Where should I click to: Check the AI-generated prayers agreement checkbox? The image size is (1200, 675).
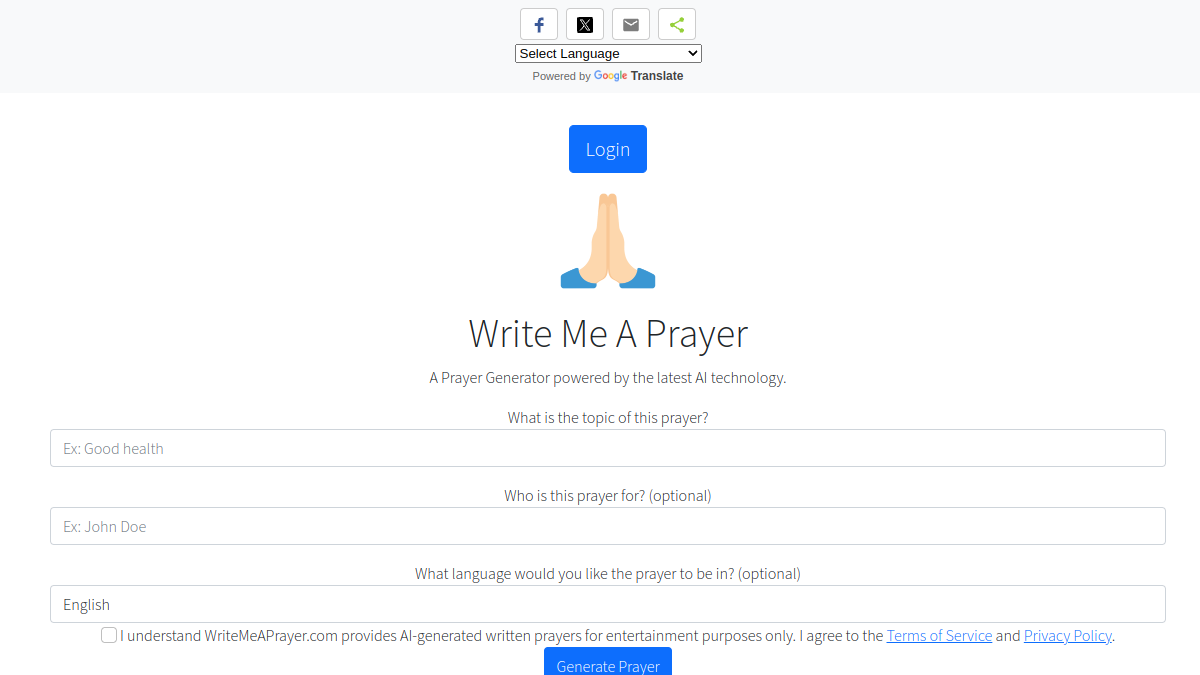tap(109, 635)
